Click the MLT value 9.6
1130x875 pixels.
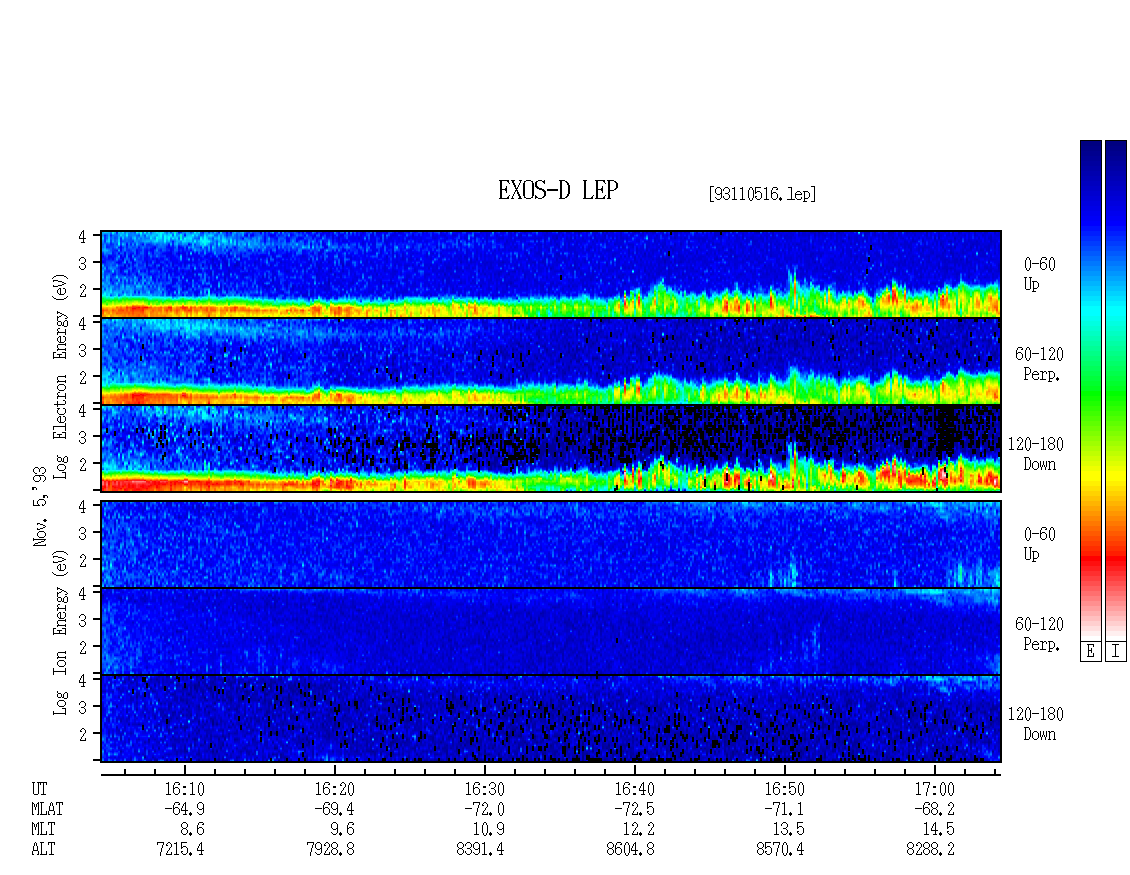342,830
